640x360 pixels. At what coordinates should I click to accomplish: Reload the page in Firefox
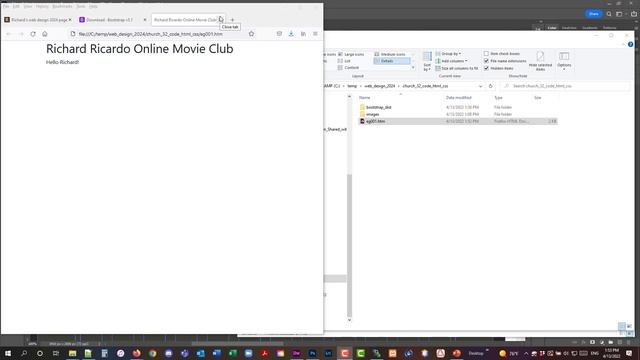(33, 34)
